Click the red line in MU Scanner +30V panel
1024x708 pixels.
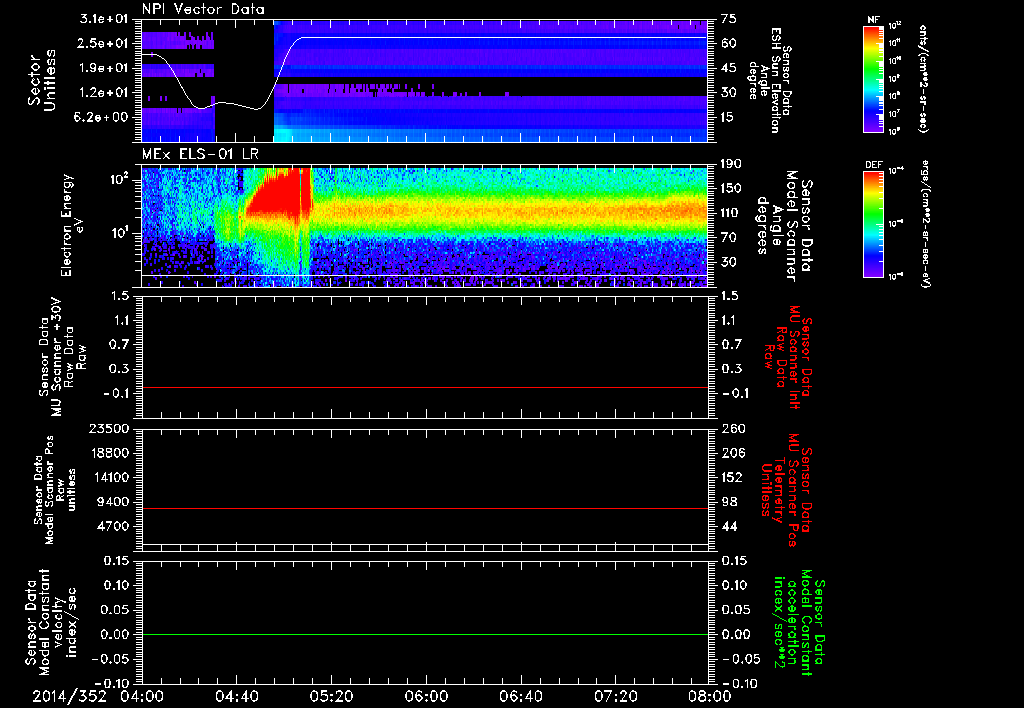tap(424, 387)
